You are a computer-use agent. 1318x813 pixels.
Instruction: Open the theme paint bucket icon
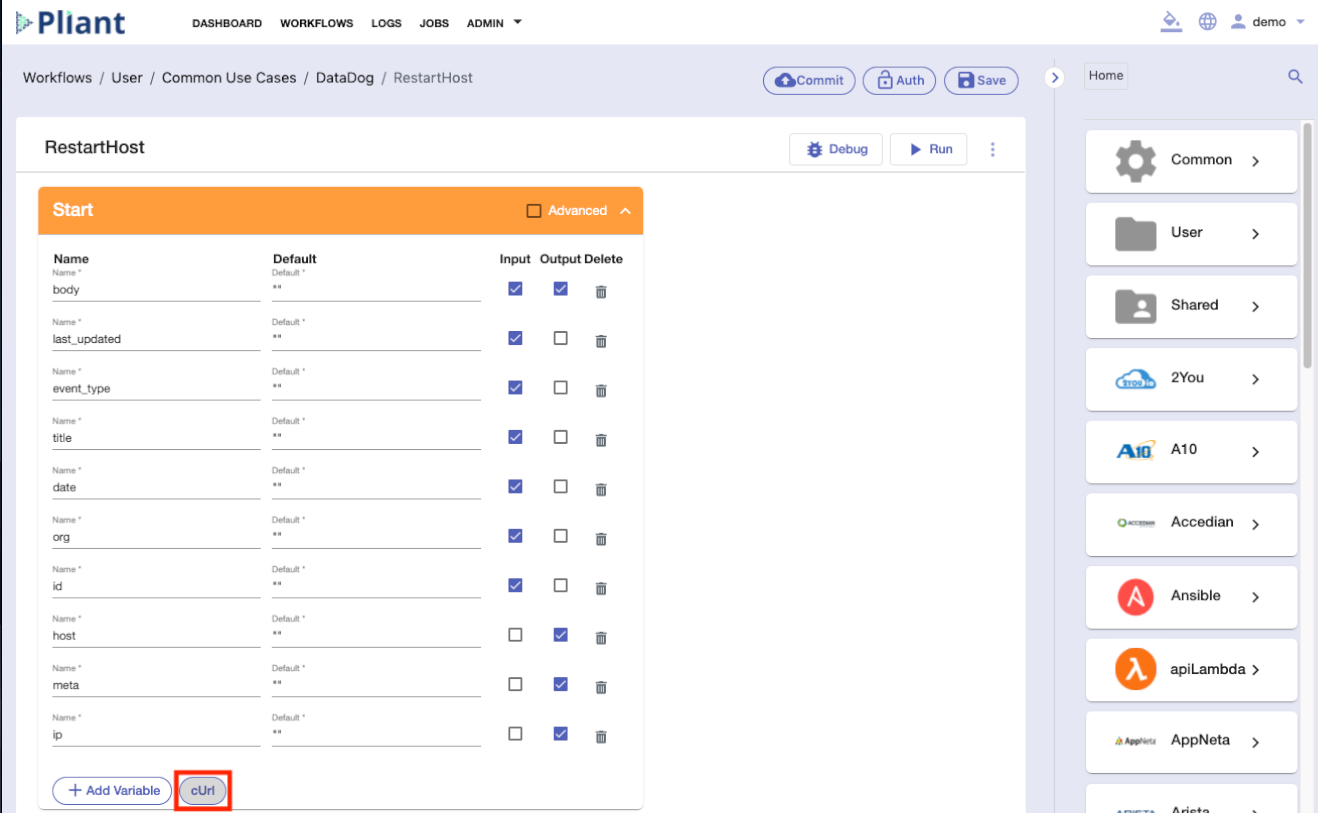pos(1171,22)
